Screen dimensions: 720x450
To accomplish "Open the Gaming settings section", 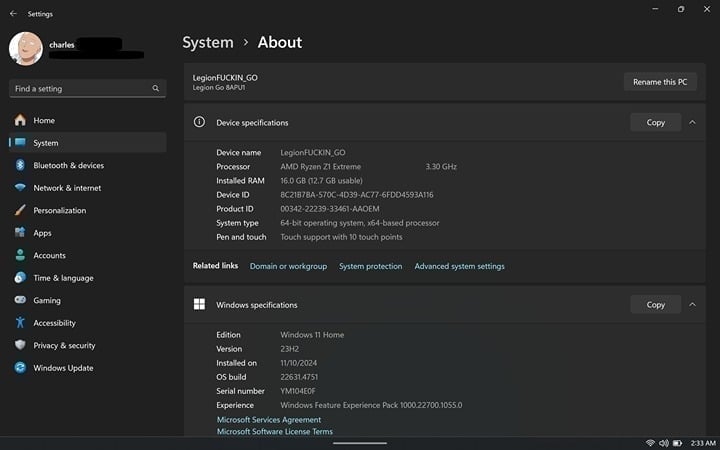I will [47, 300].
